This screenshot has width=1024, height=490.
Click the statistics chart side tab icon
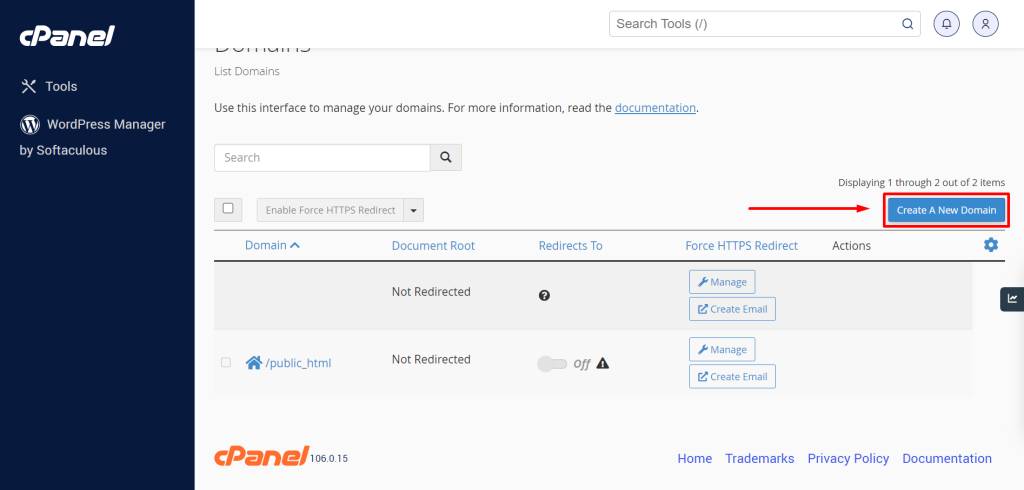pos(1012,299)
